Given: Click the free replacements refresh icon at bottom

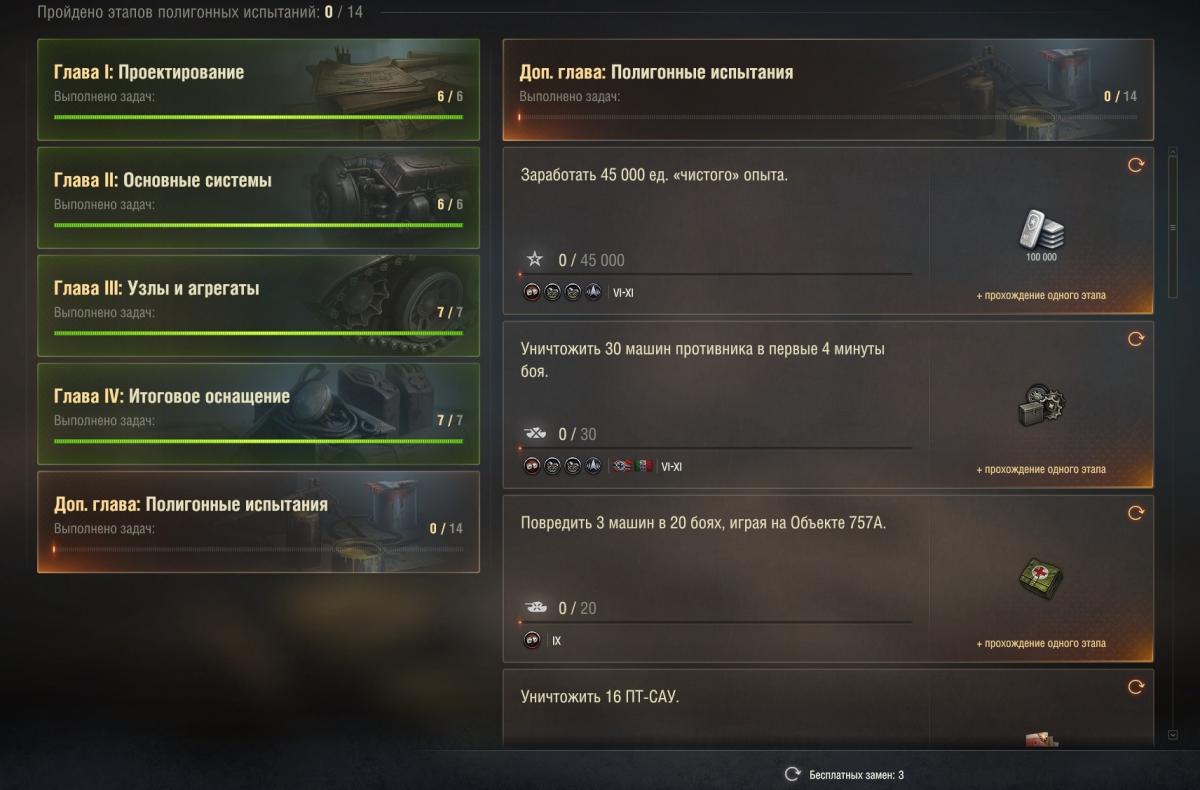Looking at the screenshot, I should (792, 774).
